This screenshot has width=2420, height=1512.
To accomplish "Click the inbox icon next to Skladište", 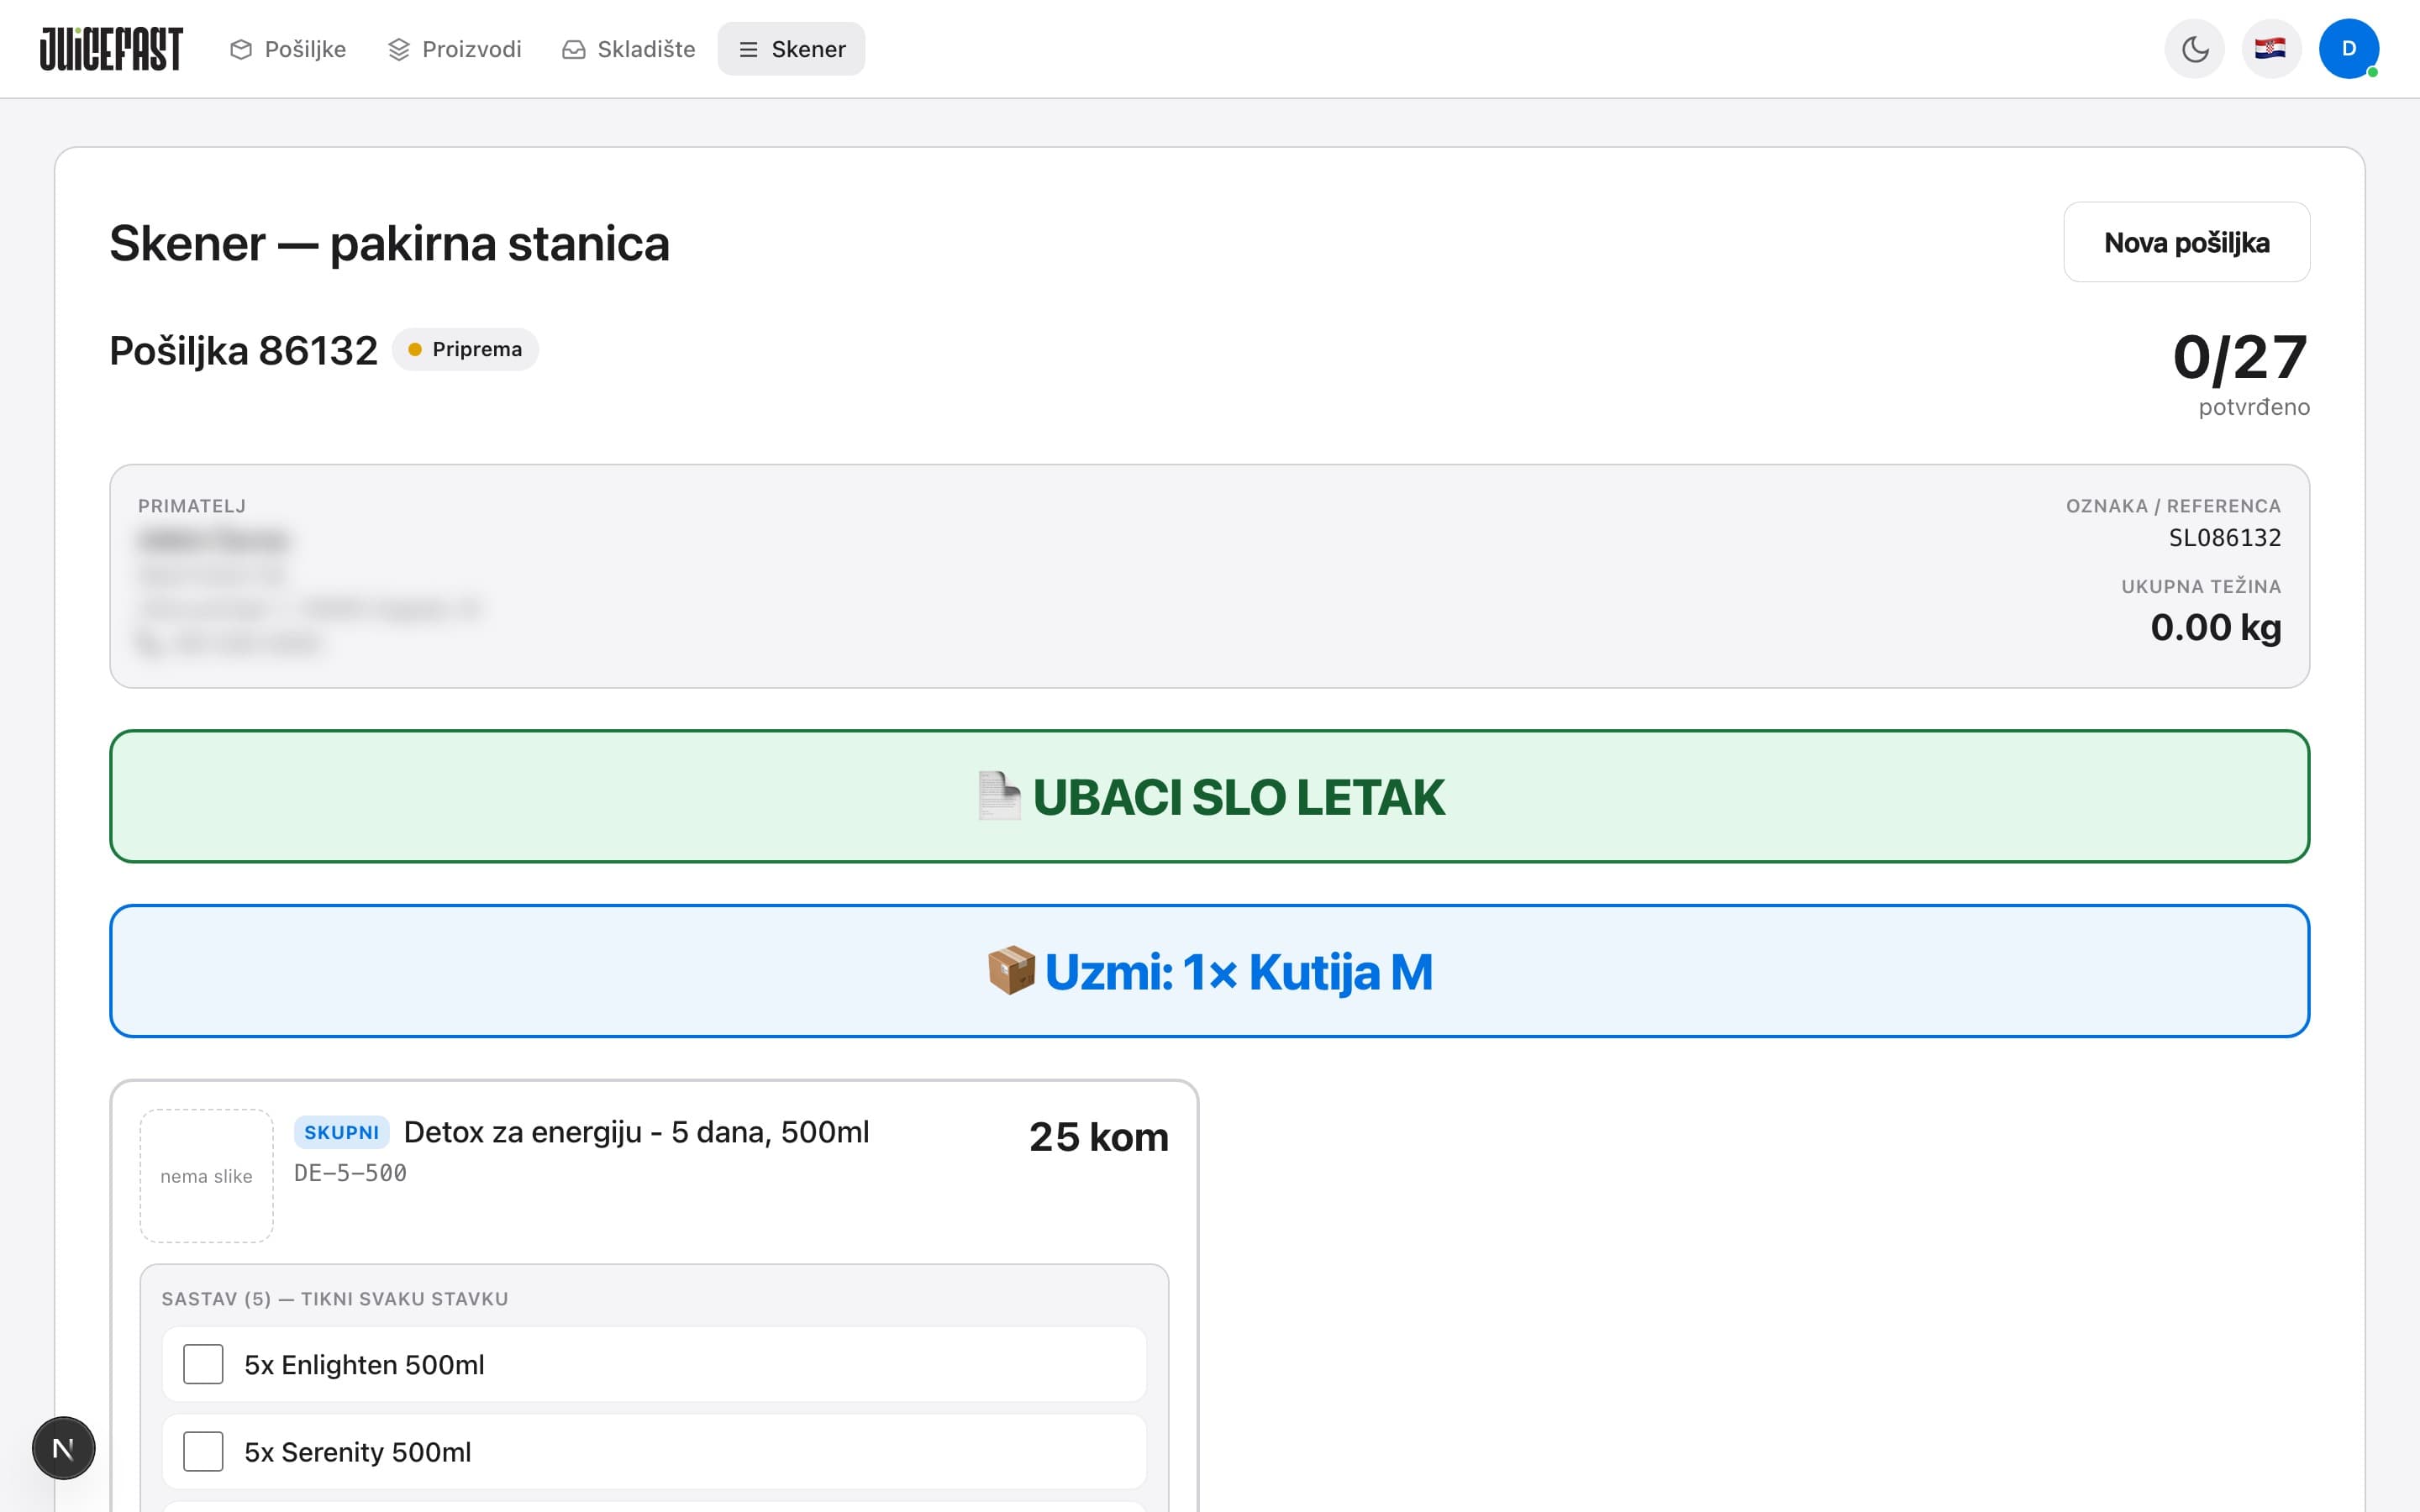I will tap(574, 49).
